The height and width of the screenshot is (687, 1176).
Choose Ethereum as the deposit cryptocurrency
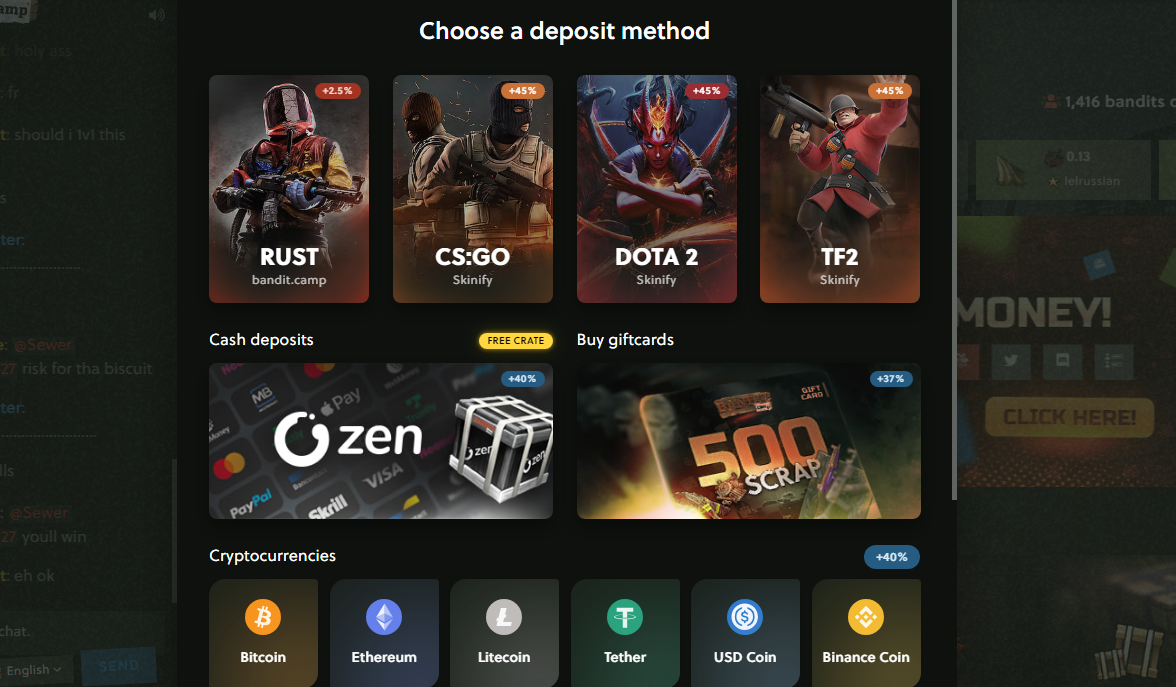384,633
